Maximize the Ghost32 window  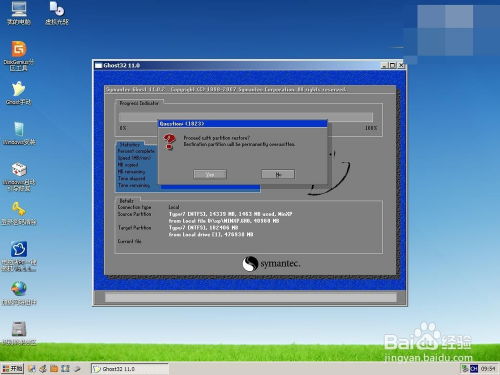coord(393,66)
